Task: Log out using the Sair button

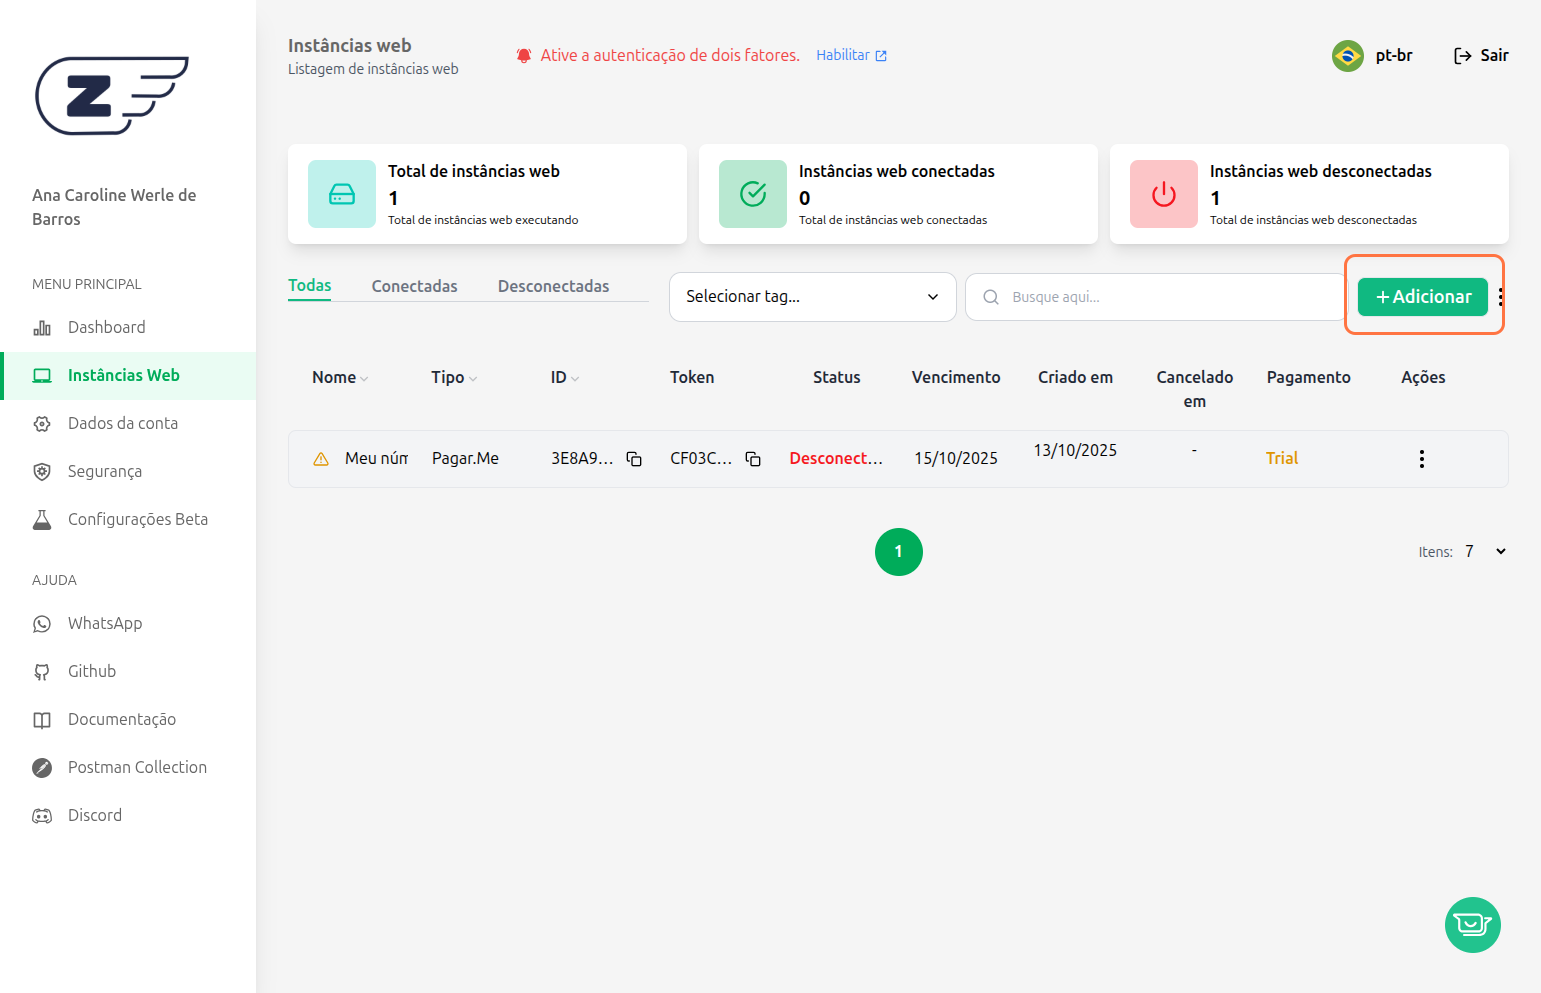Action: (x=1480, y=56)
